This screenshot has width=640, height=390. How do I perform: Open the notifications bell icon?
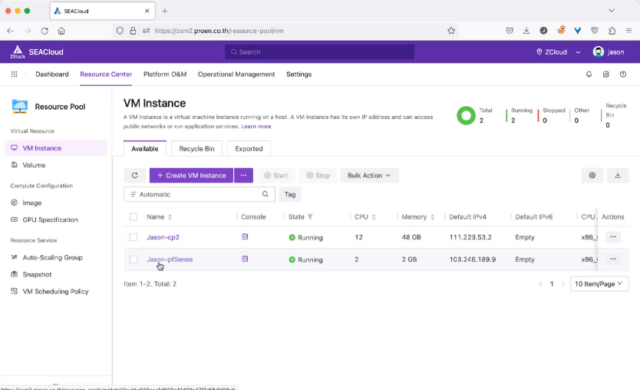(589, 74)
